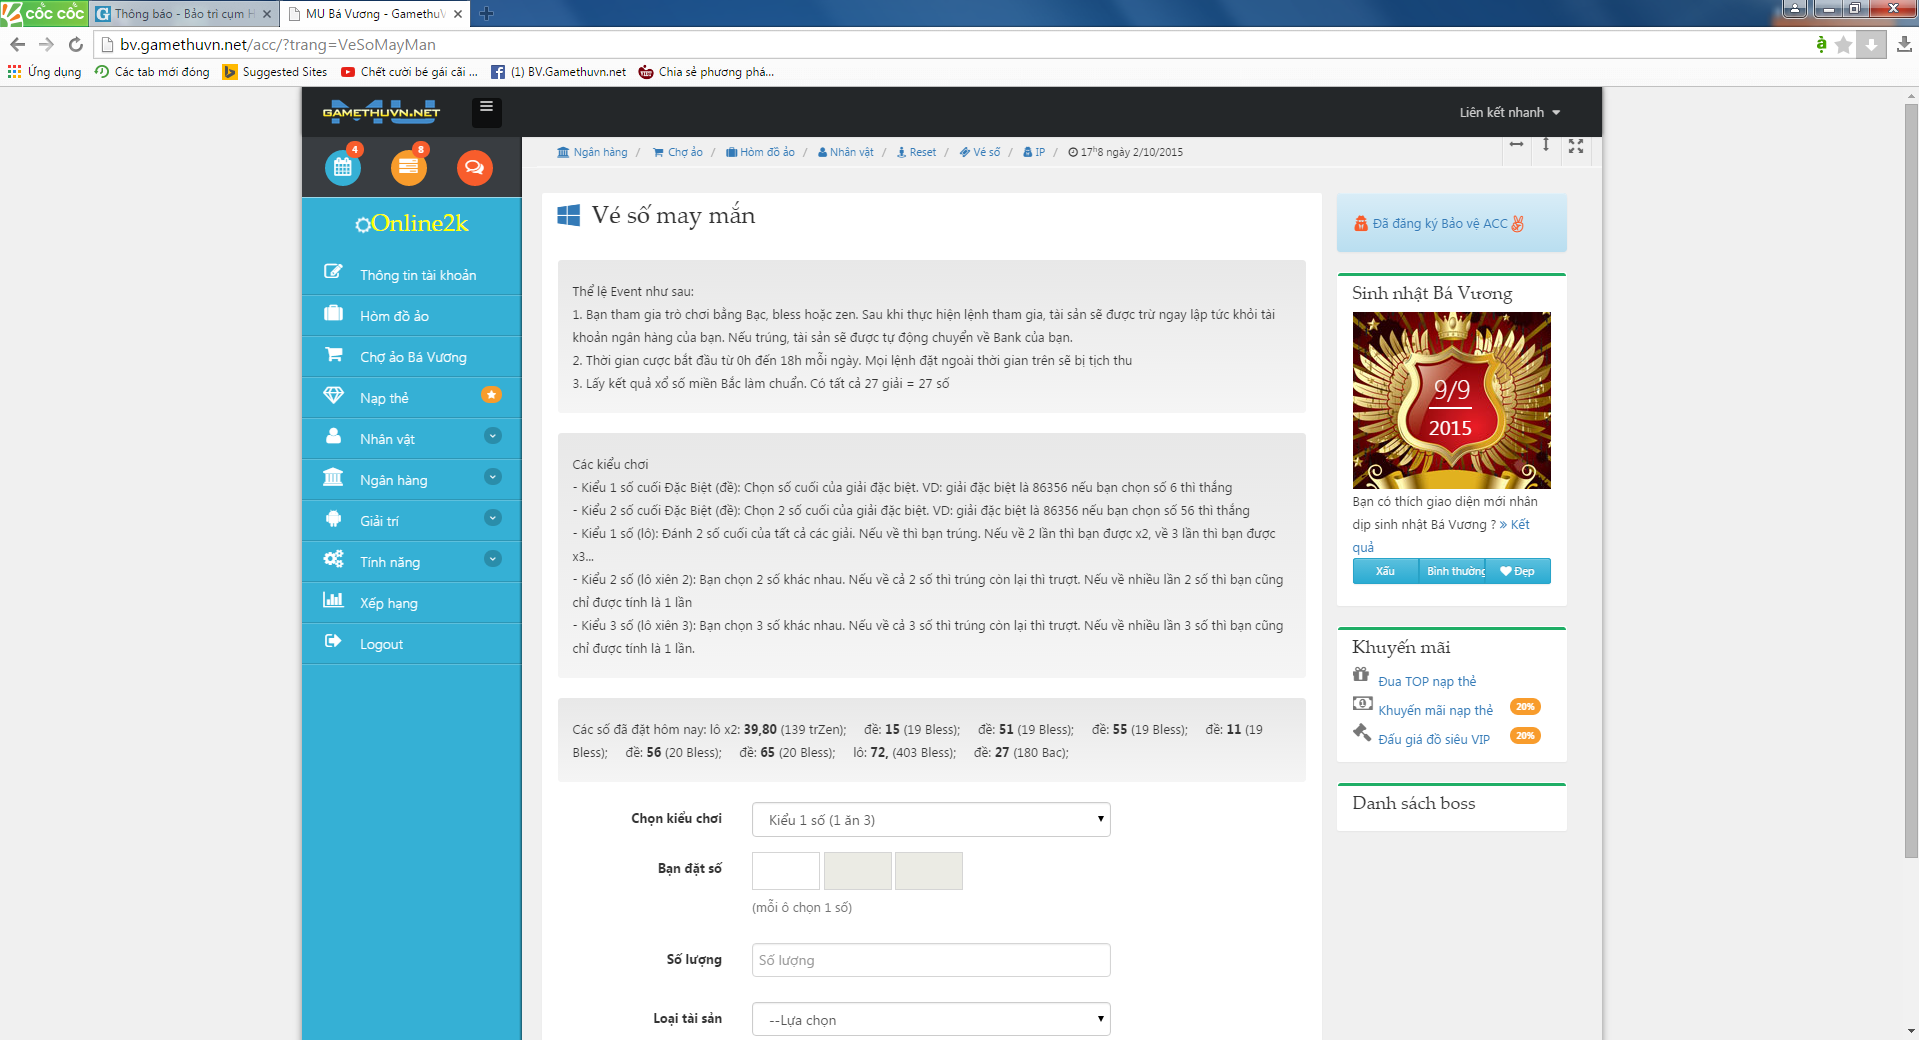Open a new browser tab

tap(487, 13)
